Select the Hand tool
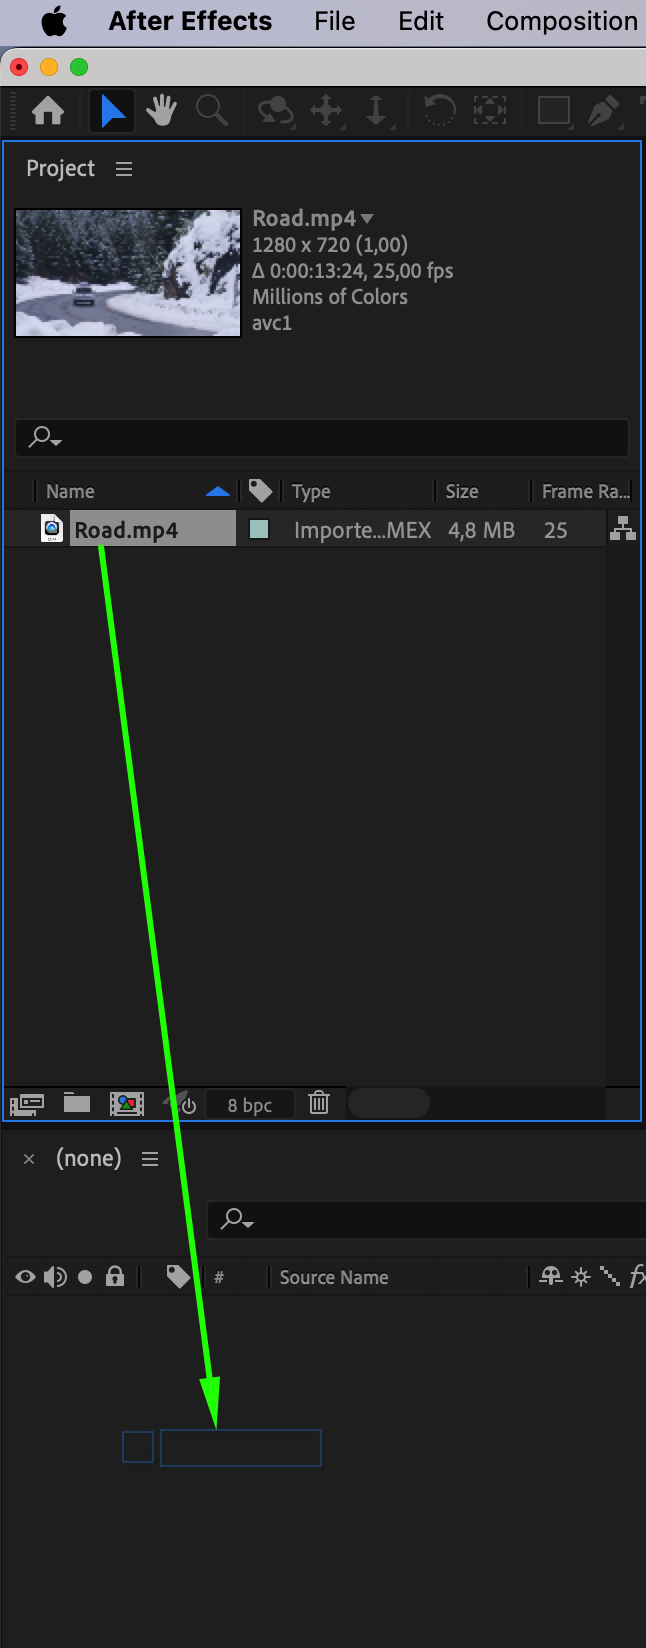Image resolution: width=646 pixels, height=1648 pixels. click(161, 110)
